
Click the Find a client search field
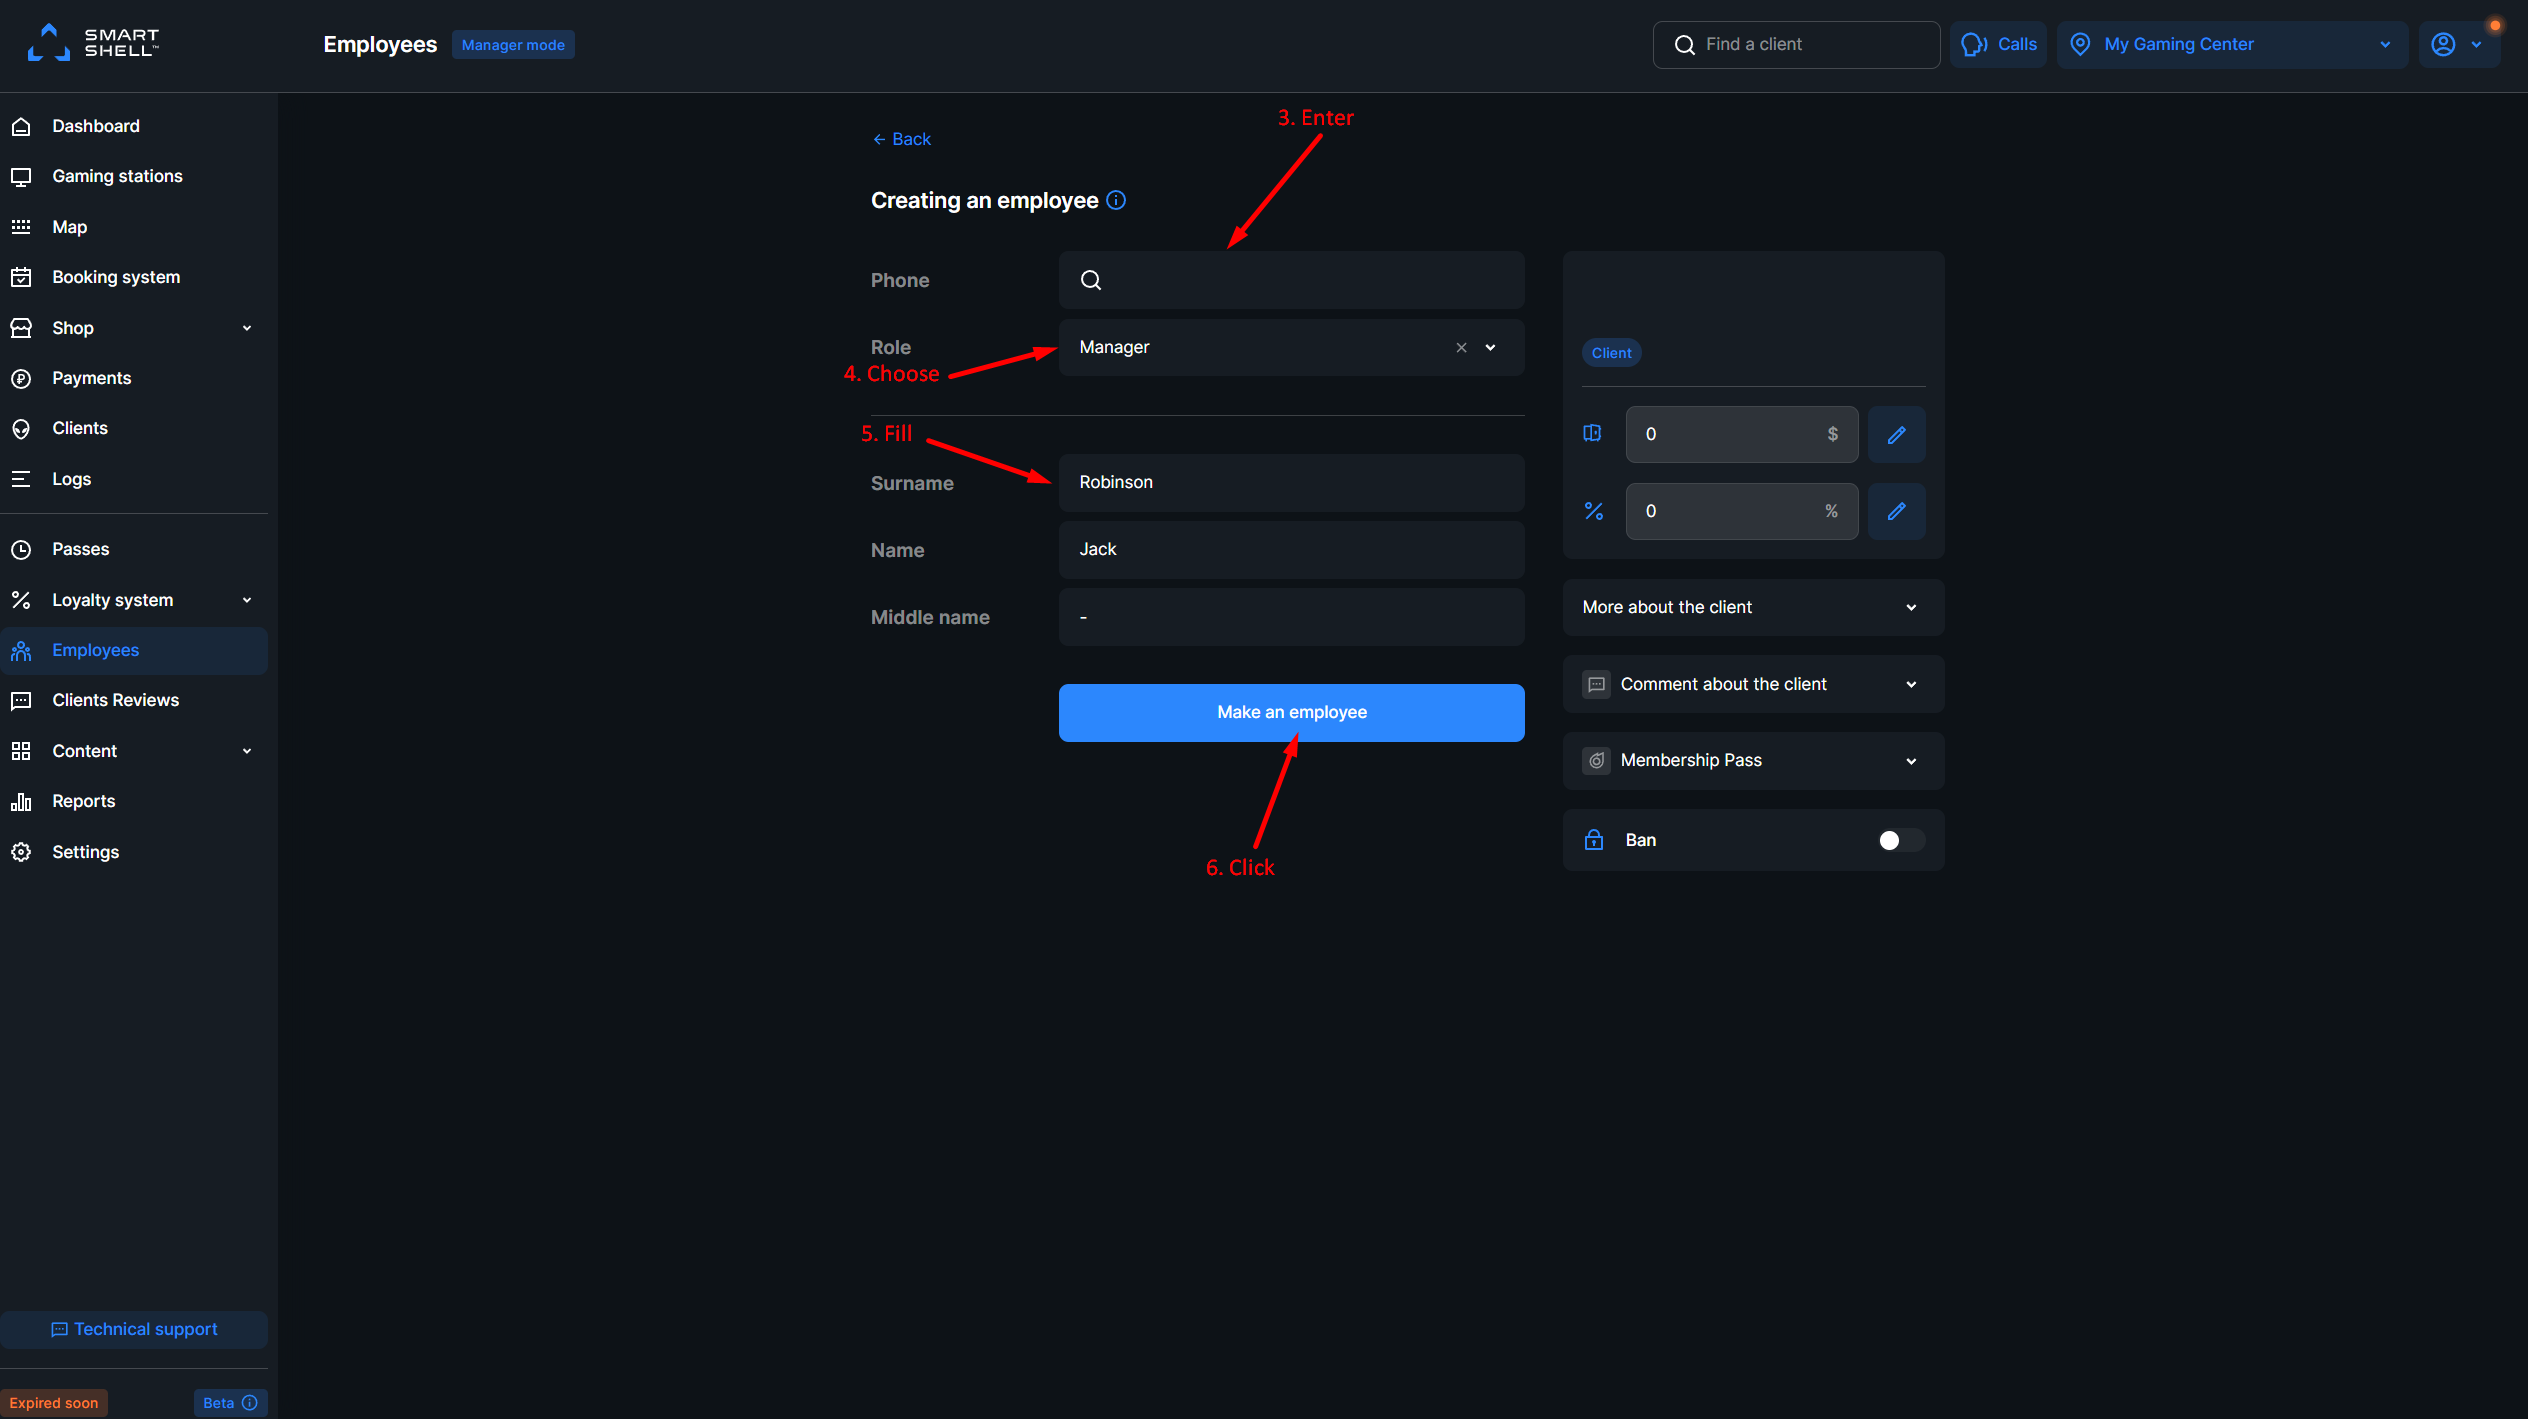[x=1796, y=44]
